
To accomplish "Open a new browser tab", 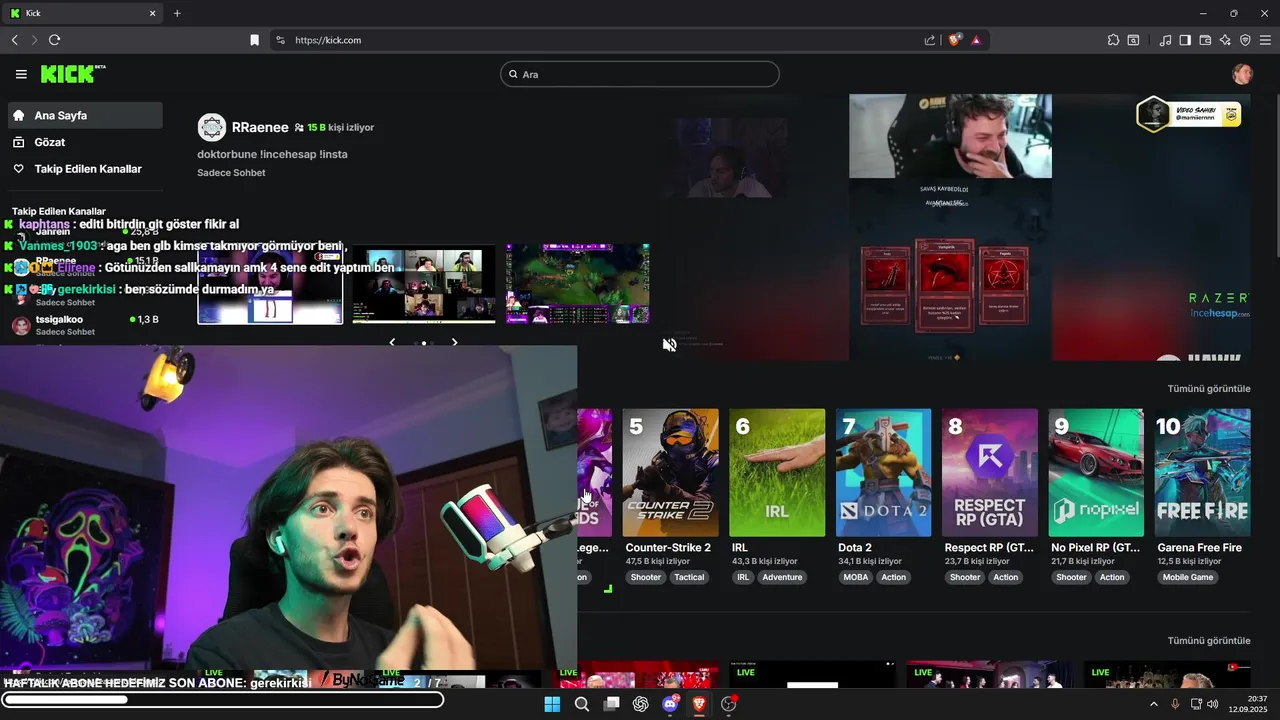I will (177, 13).
